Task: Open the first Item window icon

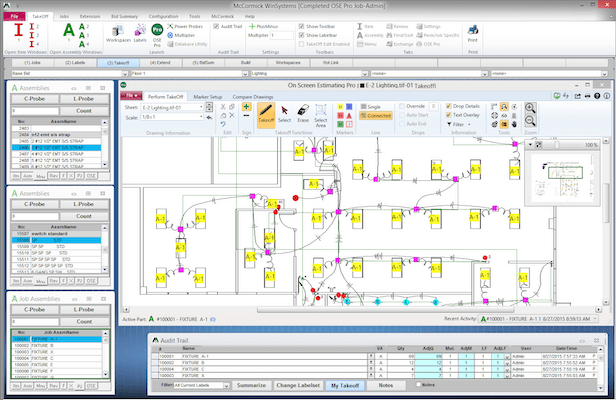Action: click(18, 31)
